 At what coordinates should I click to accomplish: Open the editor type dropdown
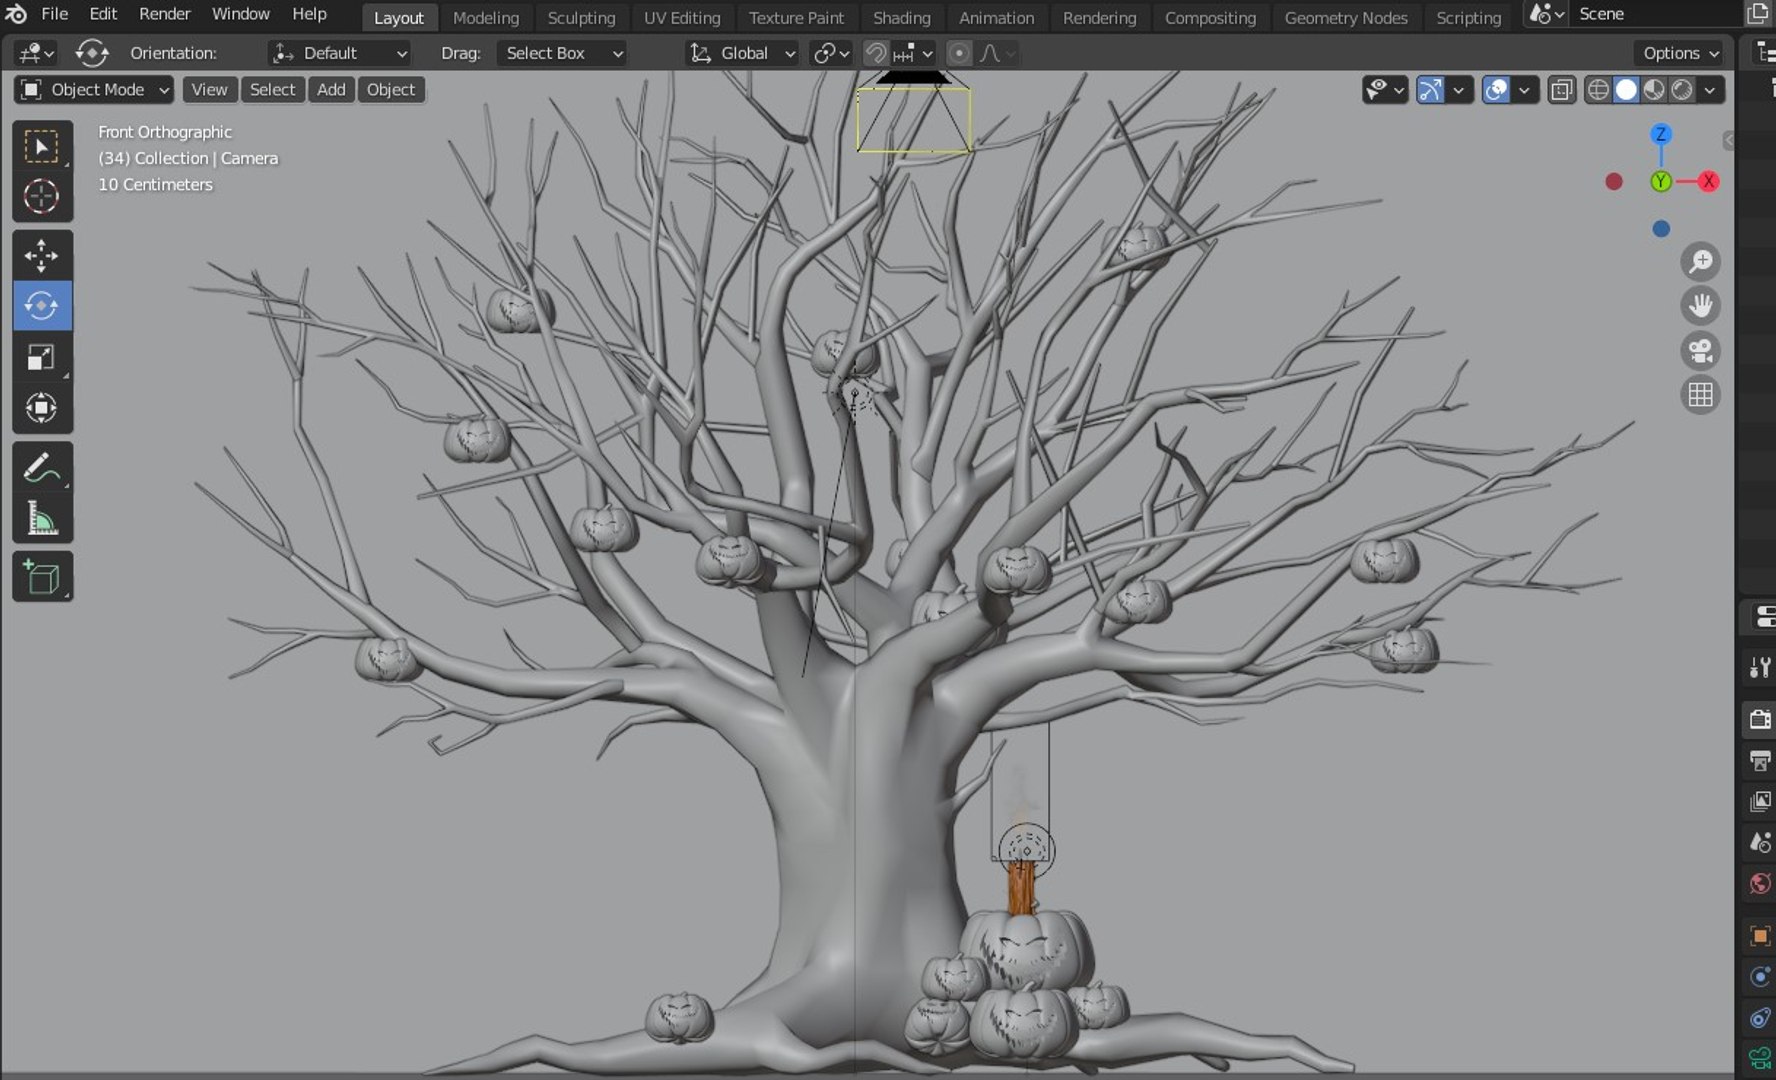[37, 53]
